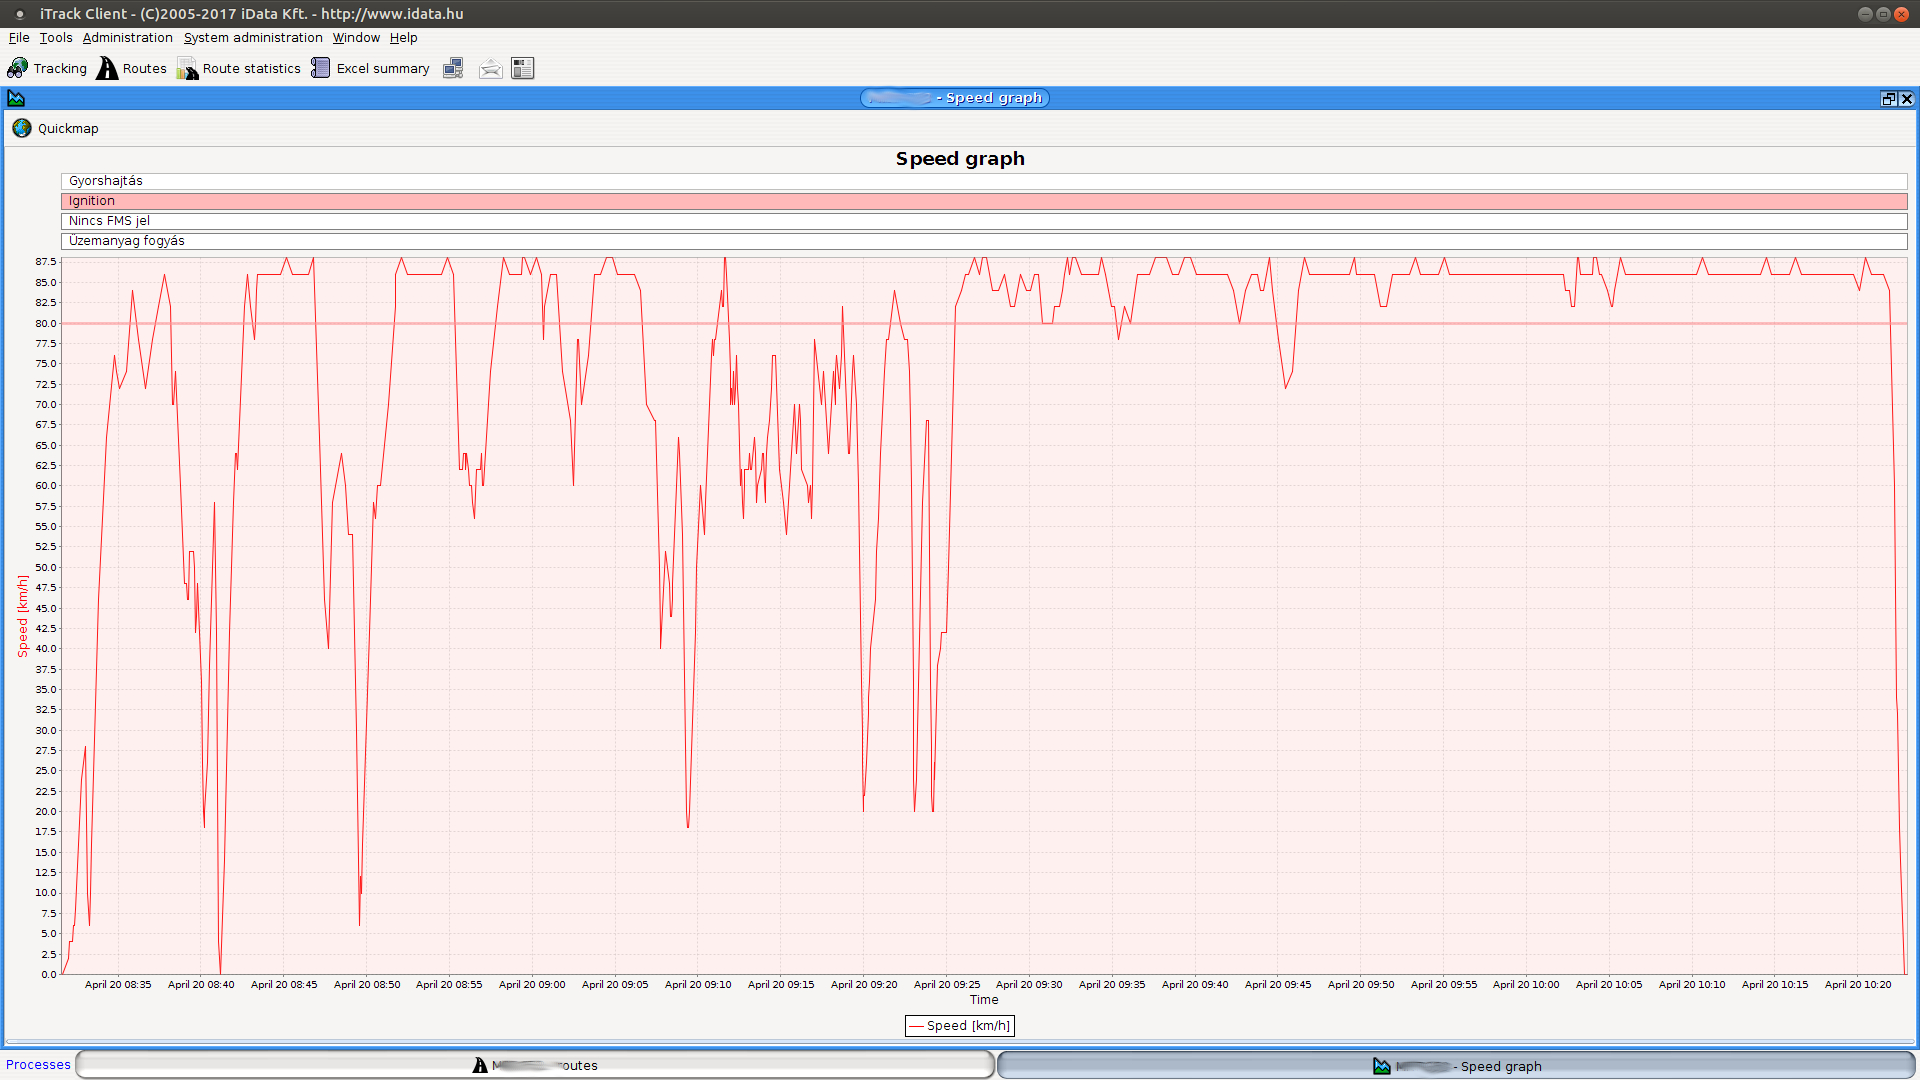
Task: Click the Speed [km/h] legend entry
Action: coord(960,1026)
